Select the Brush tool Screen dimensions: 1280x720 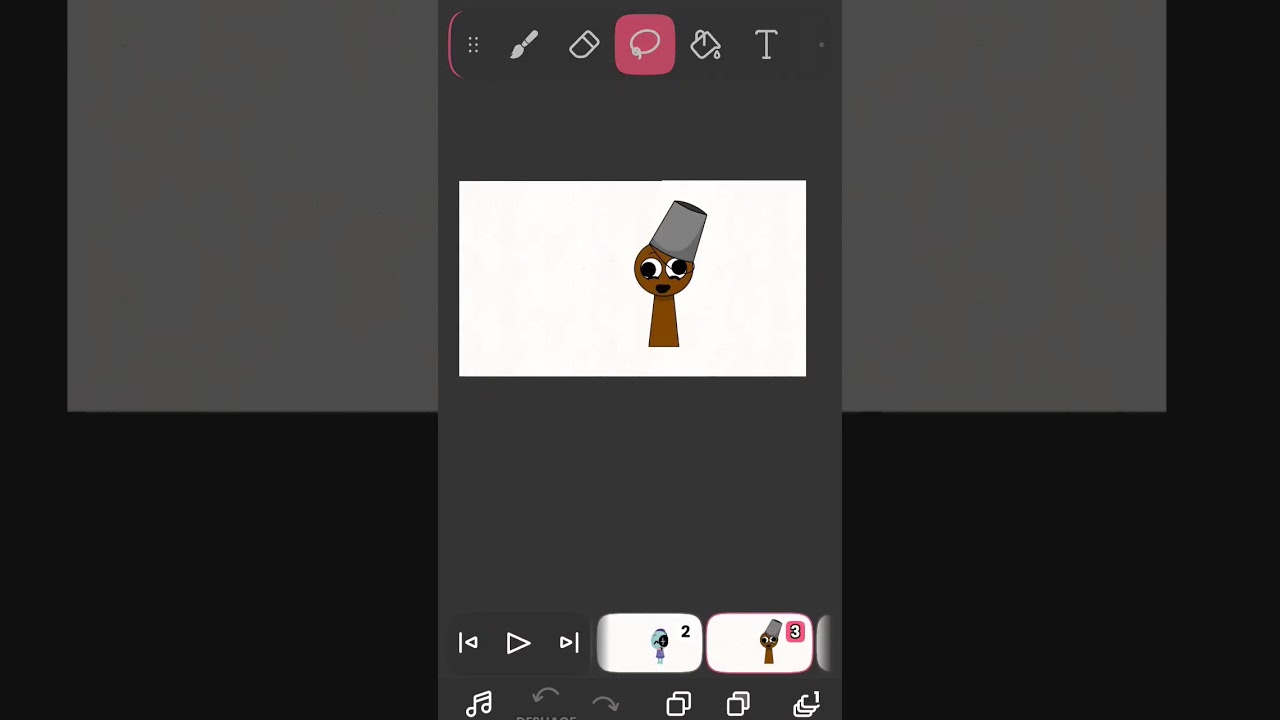524,45
